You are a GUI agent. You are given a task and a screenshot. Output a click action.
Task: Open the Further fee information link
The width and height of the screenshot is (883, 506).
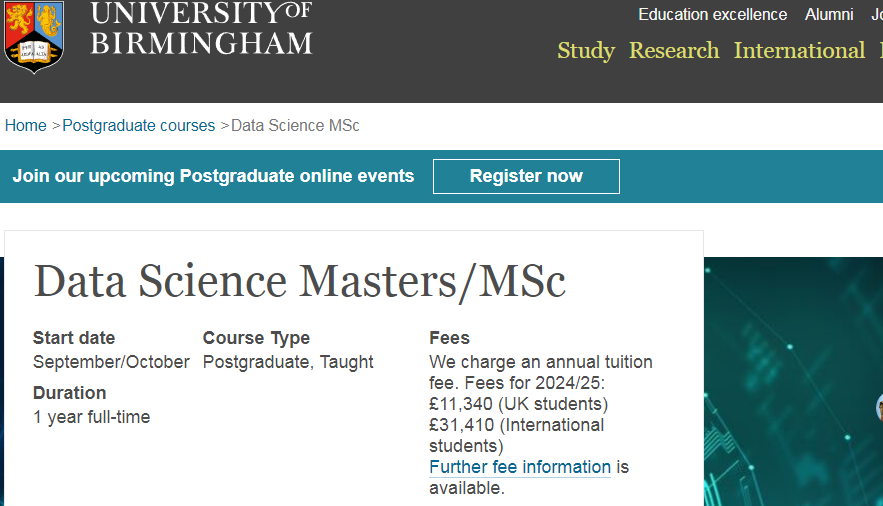[520, 467]
